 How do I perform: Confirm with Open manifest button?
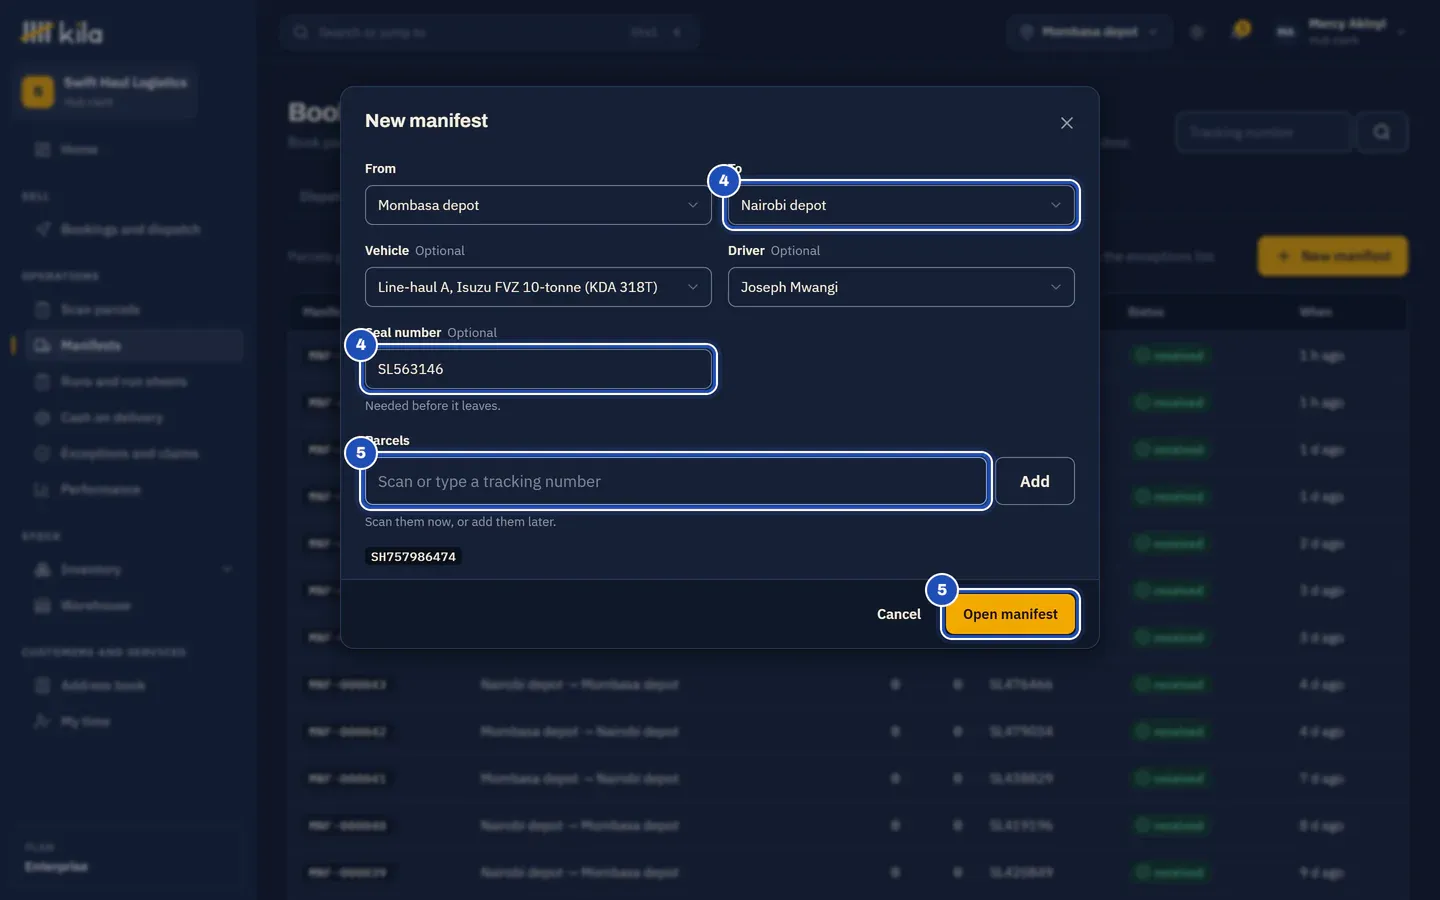1010,614
